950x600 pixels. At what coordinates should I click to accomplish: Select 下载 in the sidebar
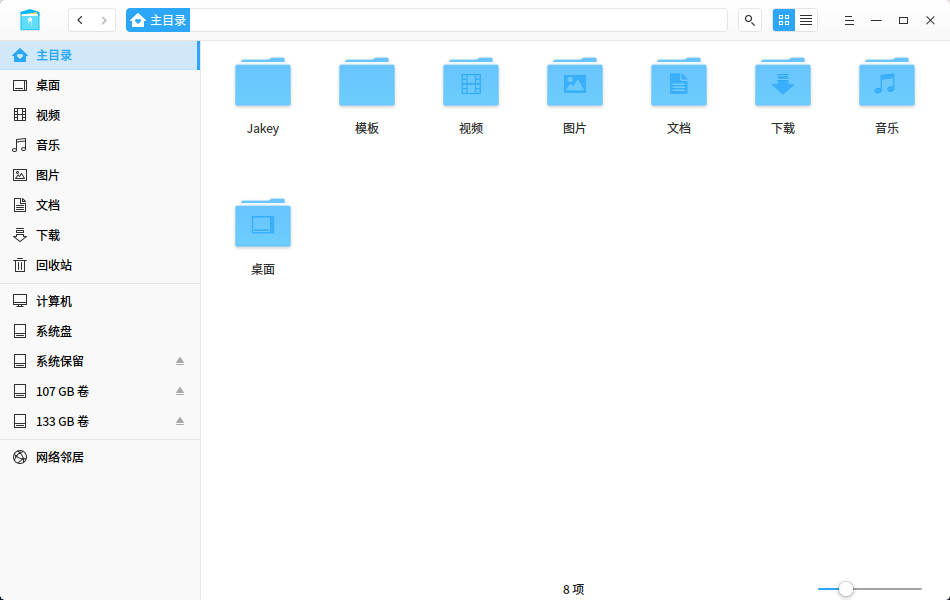click(x=99, y=235)
